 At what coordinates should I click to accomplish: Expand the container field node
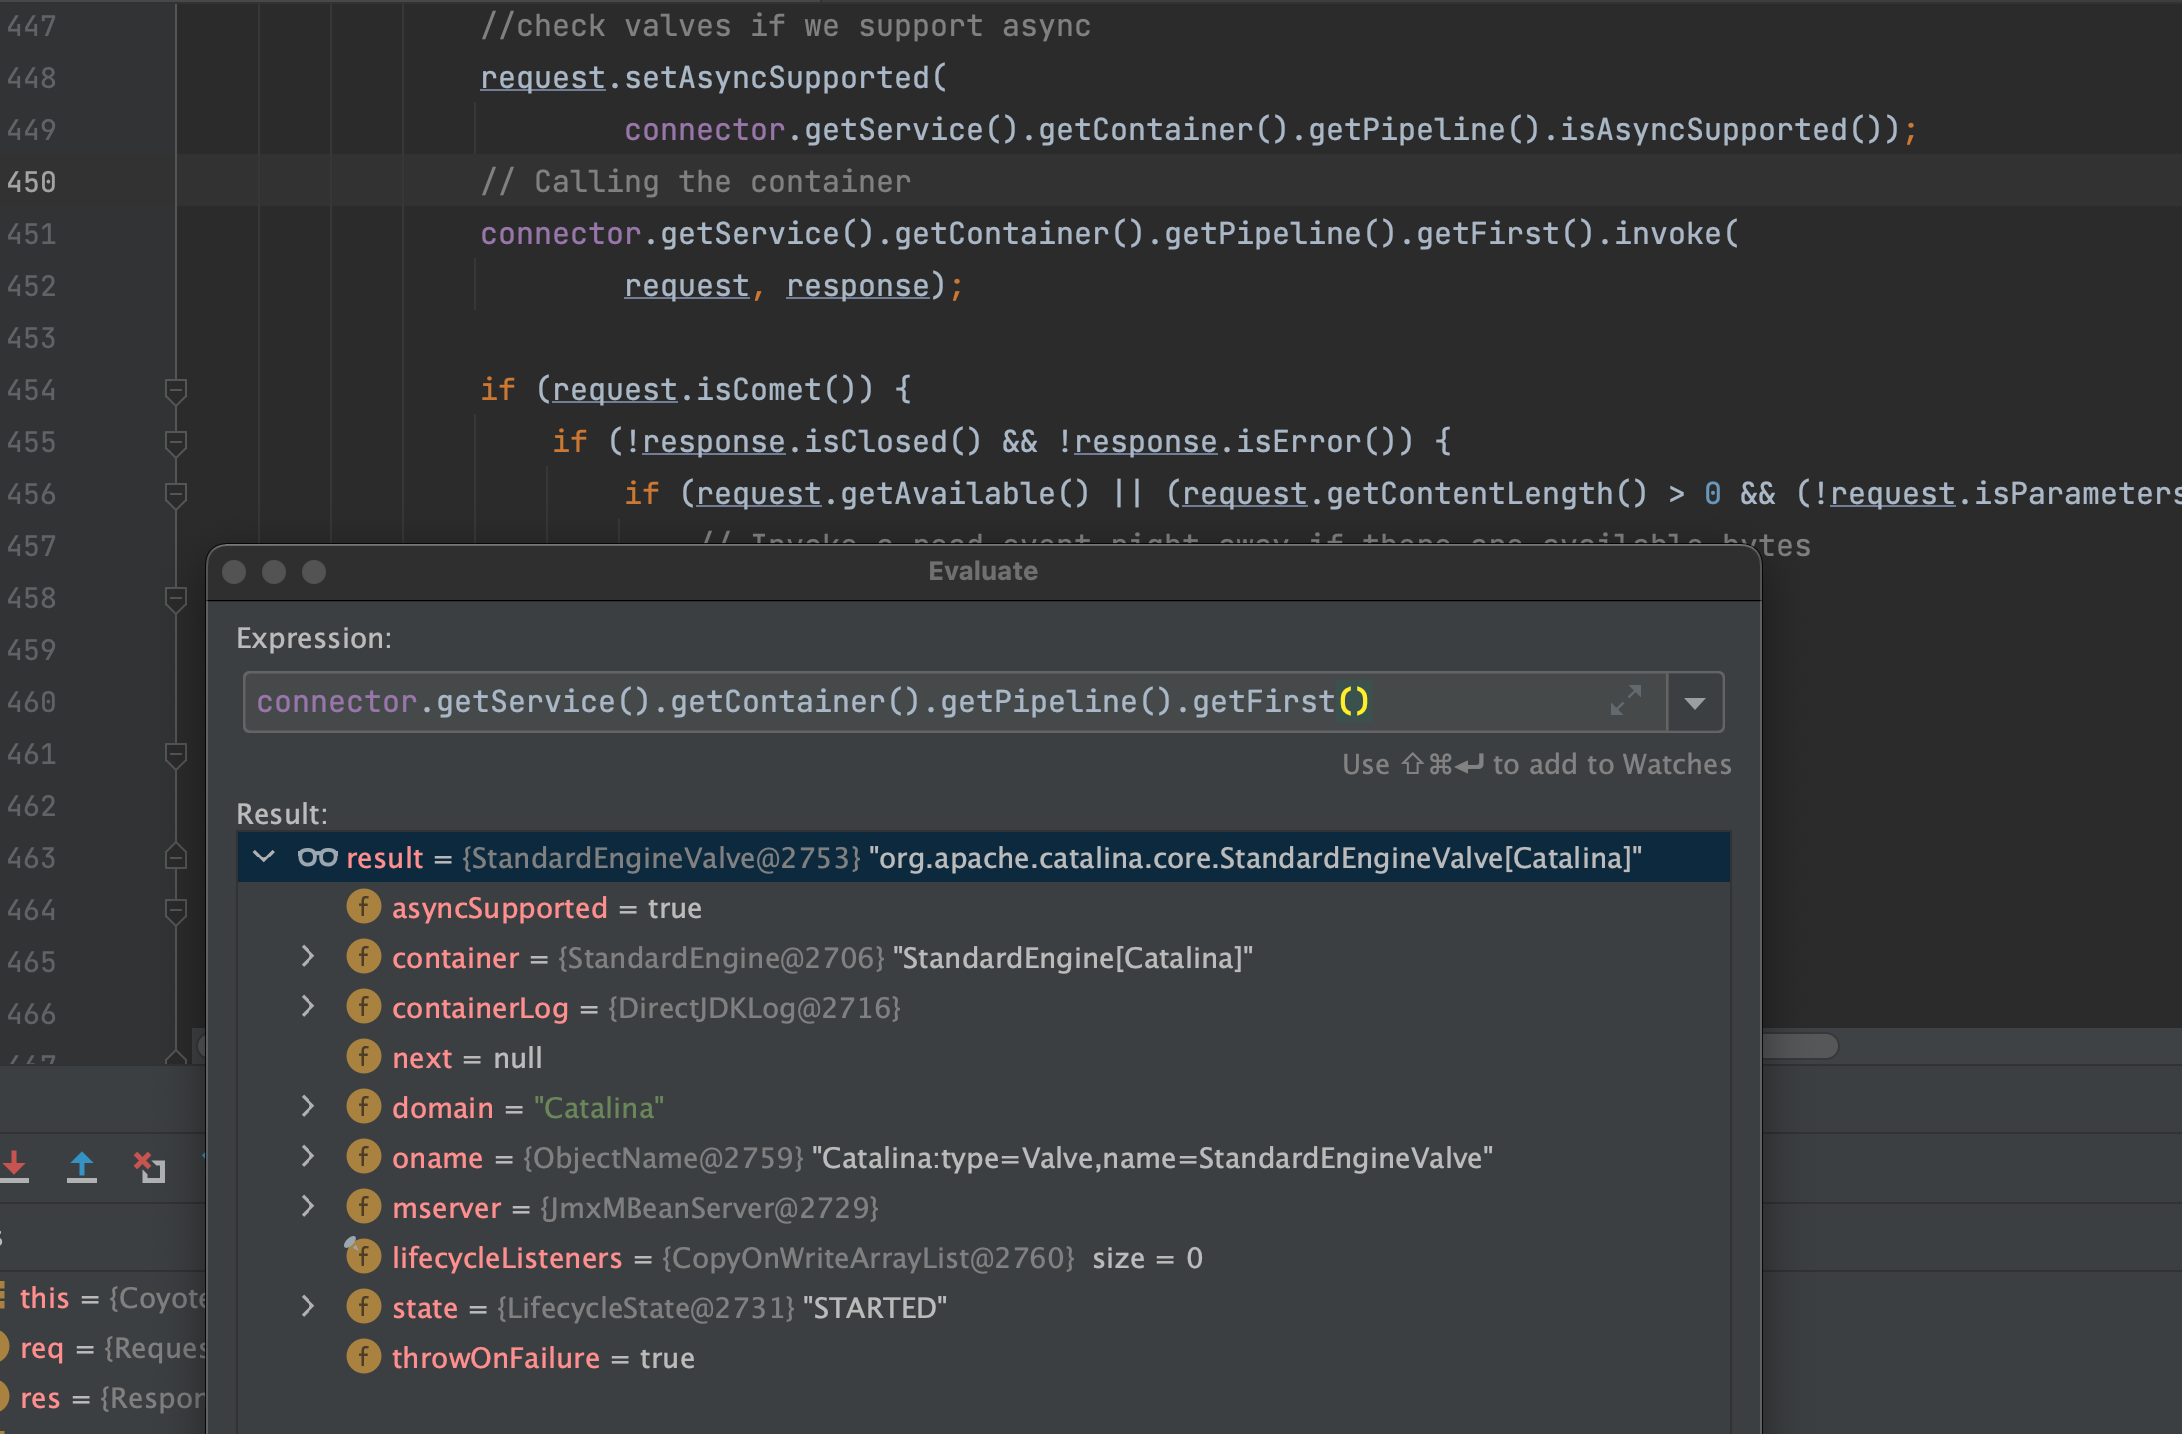(x=308, y=957)
